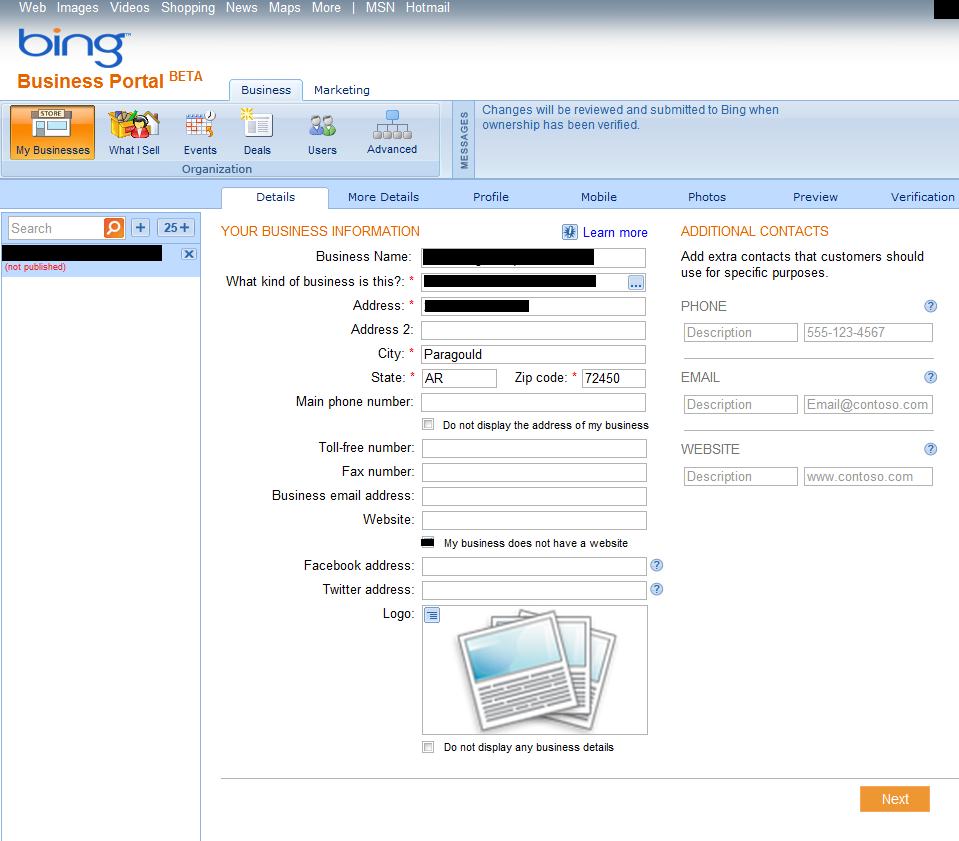
Task: Open the Profile tab
Action: [491, 197]
